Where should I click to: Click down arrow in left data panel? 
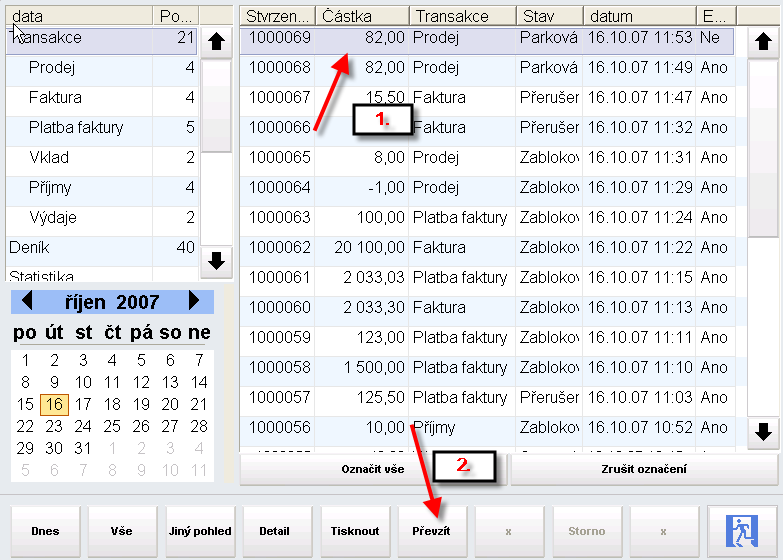tap(216, 261)
